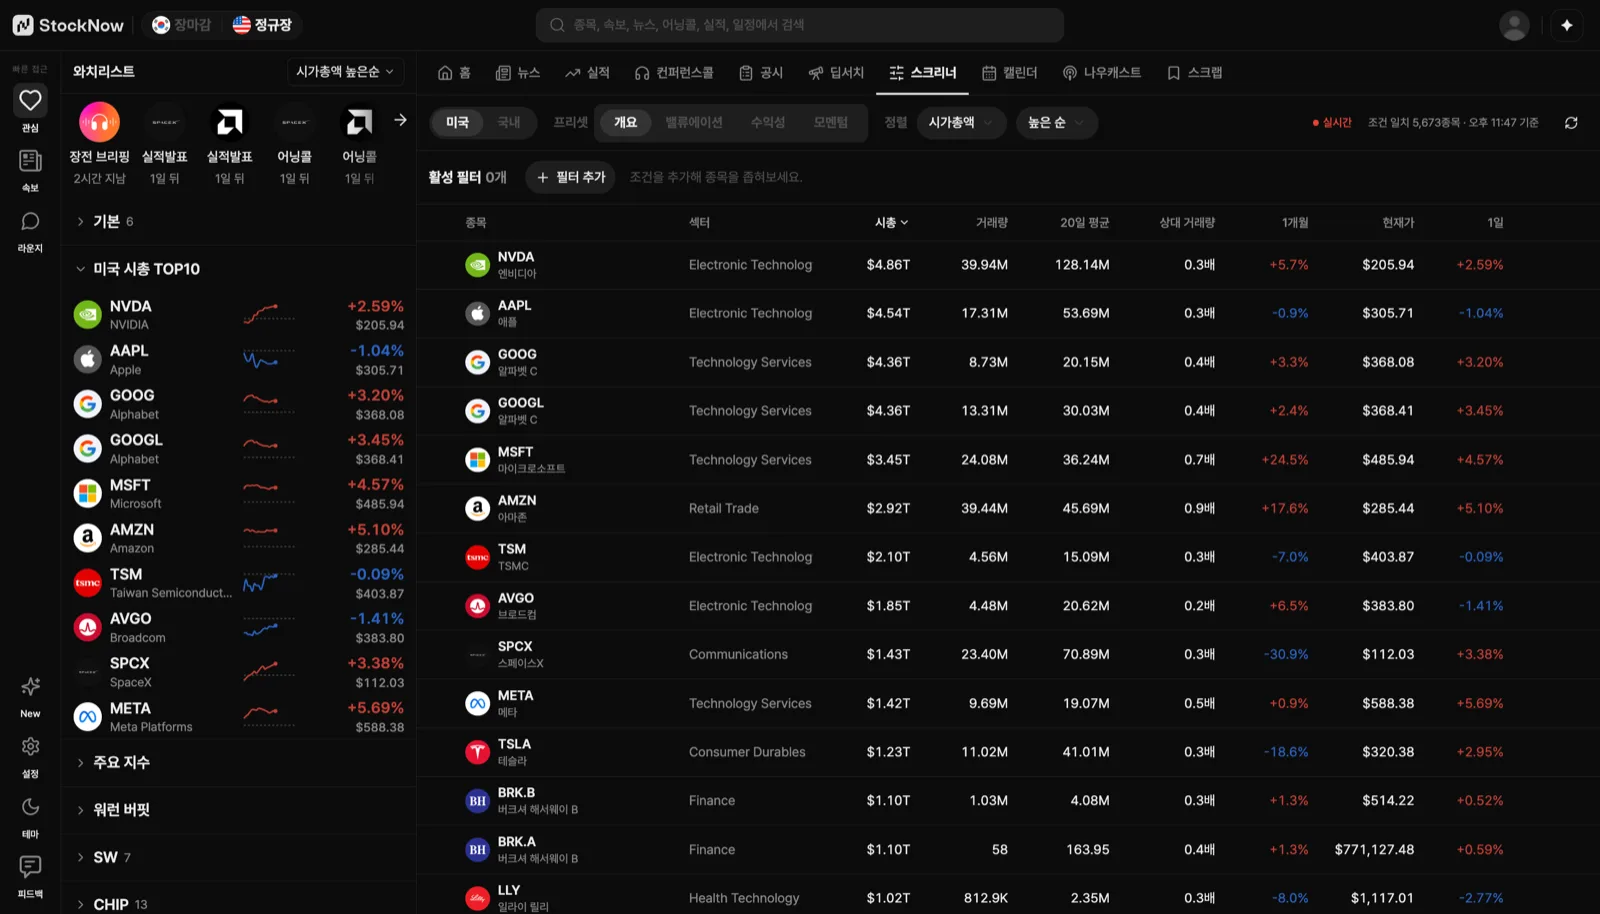This screenshot has height=914, width=1600.
Task: Open the 실적 tab
Action: point(587,73)
